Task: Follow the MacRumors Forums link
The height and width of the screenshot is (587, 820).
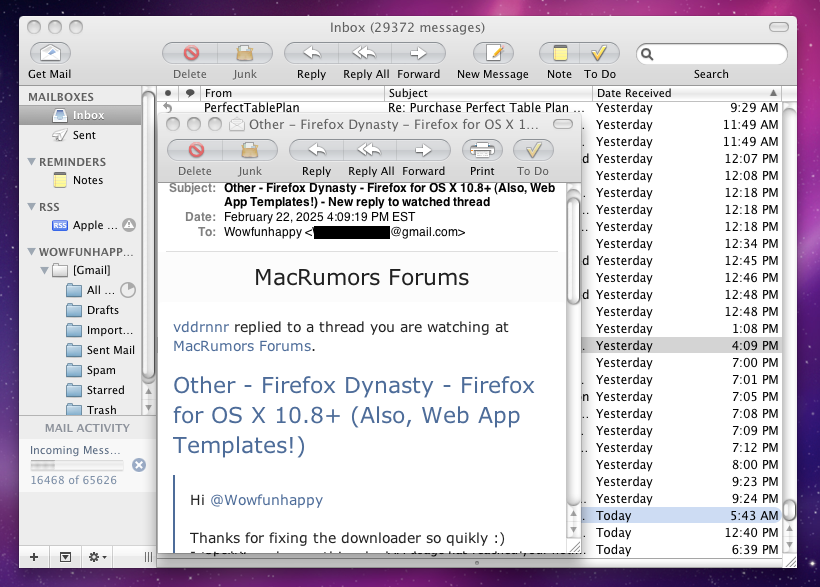Action: tap(242, 346)
